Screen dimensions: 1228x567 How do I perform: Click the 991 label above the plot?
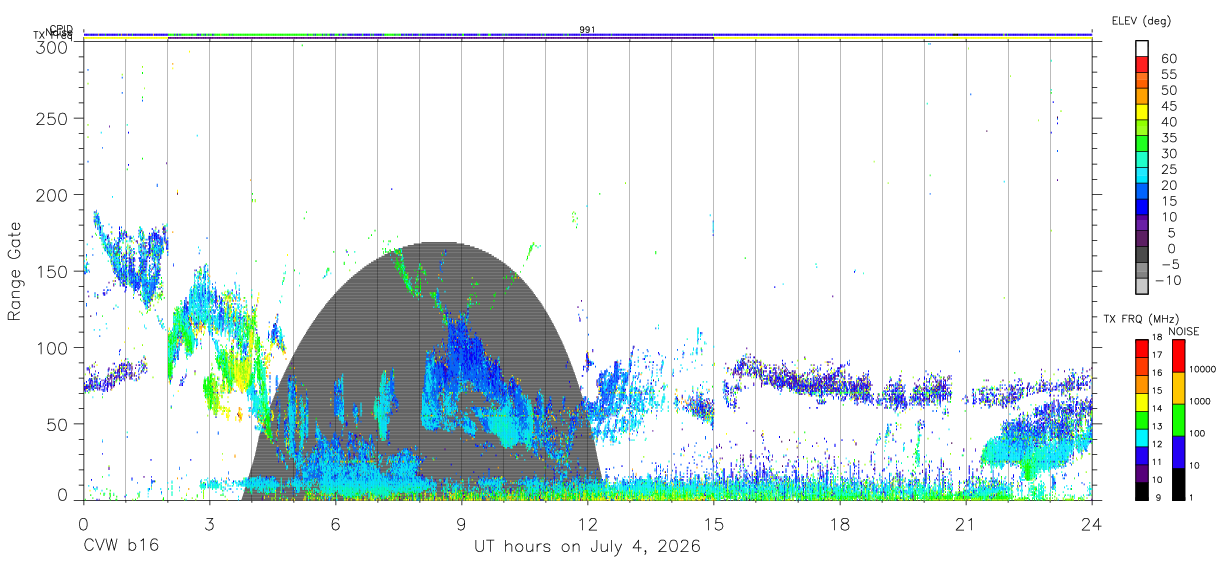tap(587, 30)
